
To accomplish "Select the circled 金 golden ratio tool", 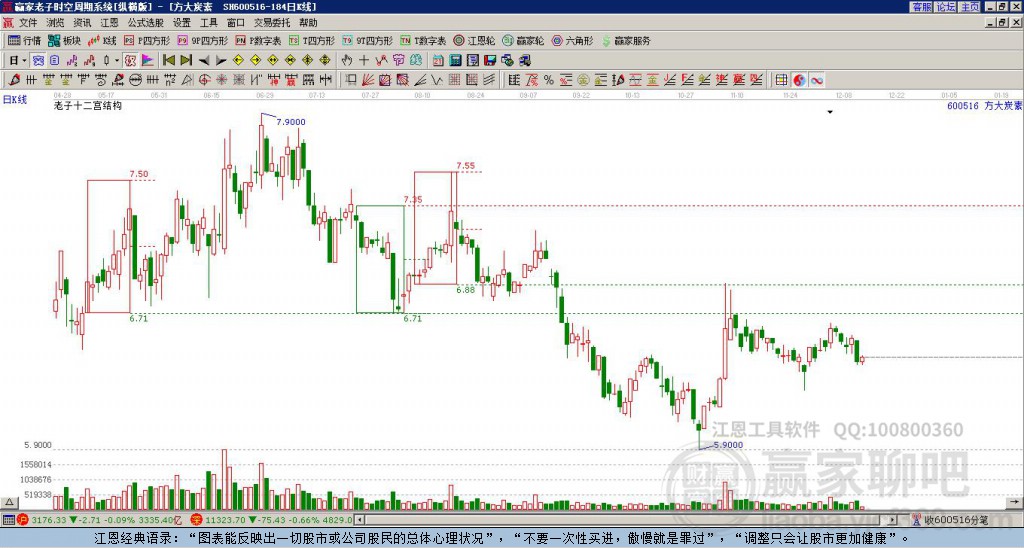I will (583, 80).
